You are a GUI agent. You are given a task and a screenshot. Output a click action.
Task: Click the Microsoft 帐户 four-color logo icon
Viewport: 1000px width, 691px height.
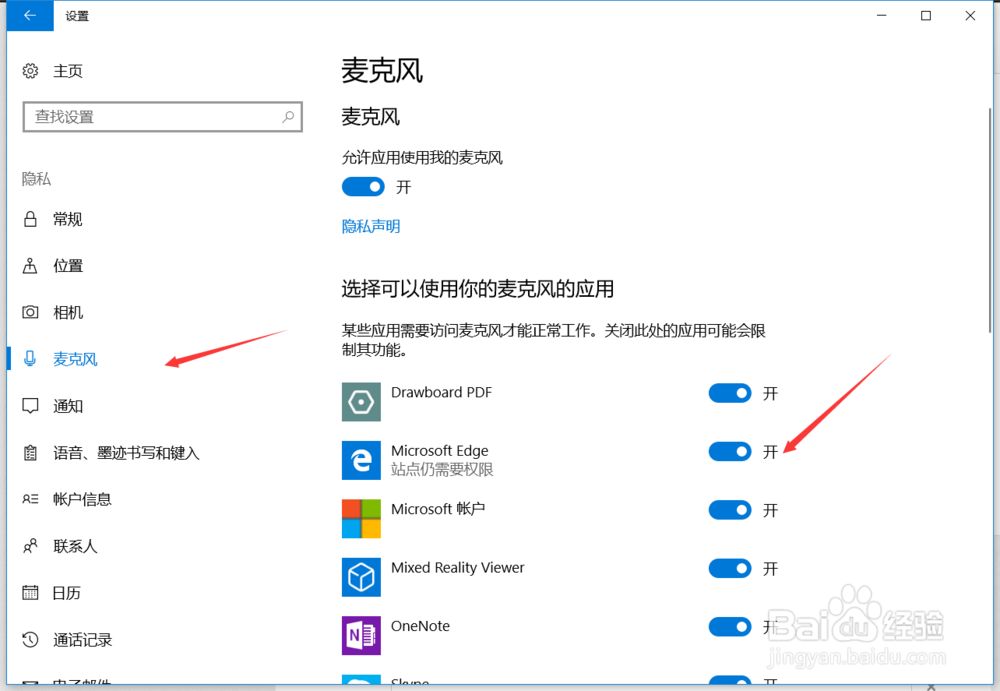pyautogui.click(x=361, y=519)
